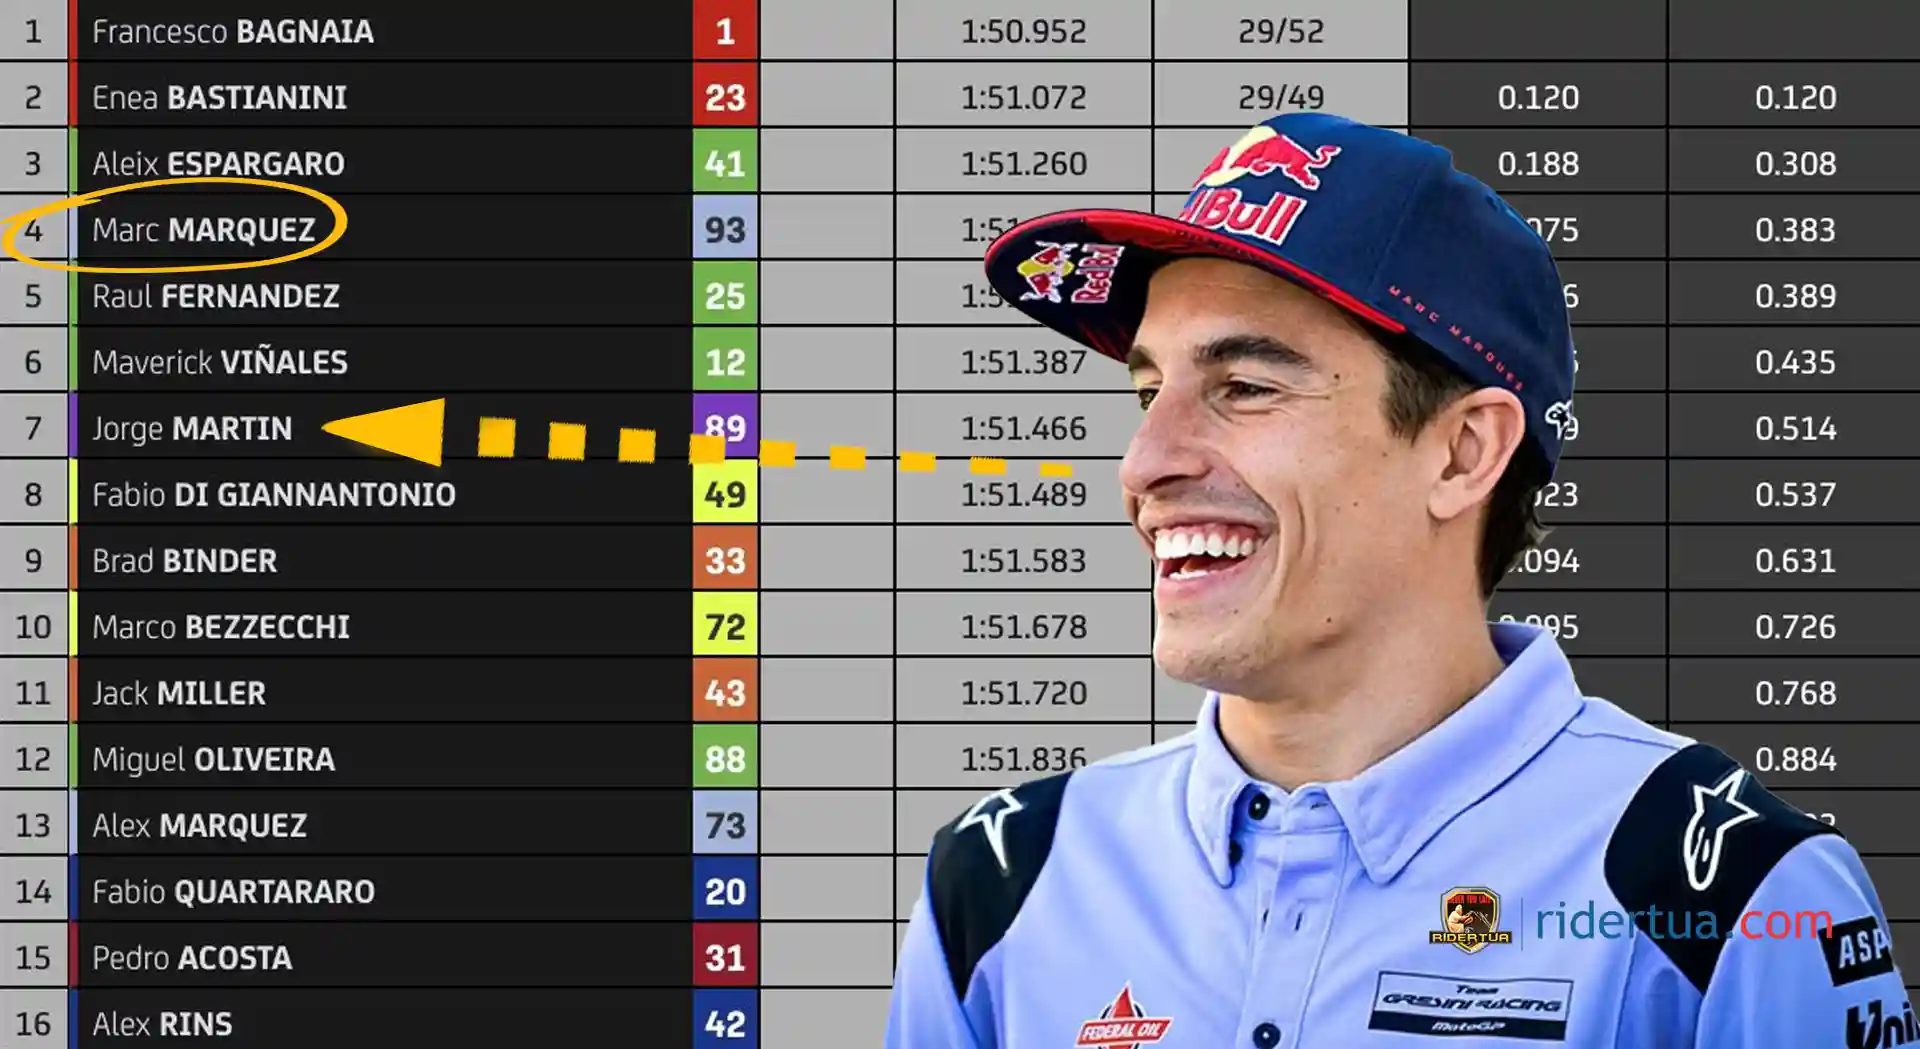
Task: Click Enea BASTIANINI lap time 1:51.072
Action: coord(1023,97)
